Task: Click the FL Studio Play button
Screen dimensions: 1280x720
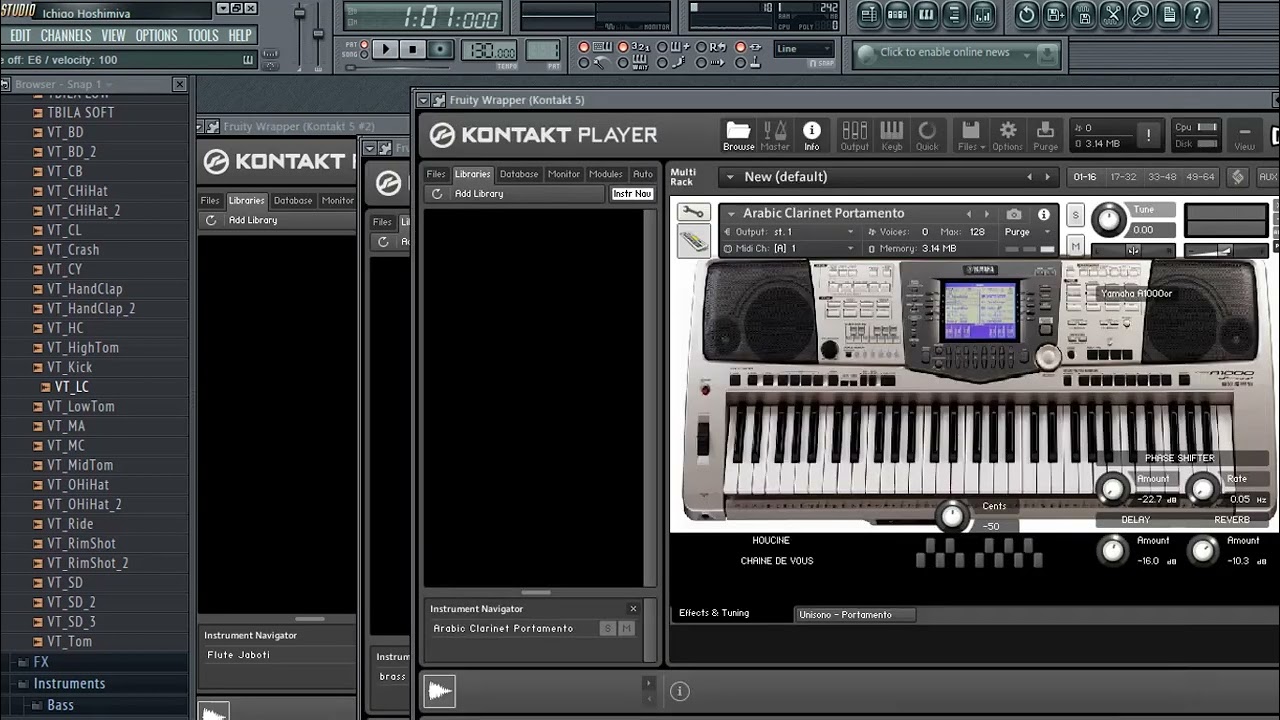Action: [x=384, y=49]
